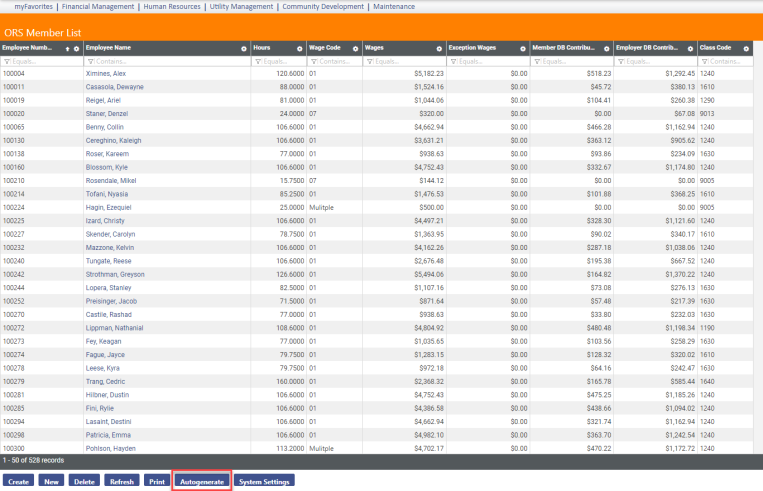This screenshot has width=763, height=491.
Task: Open Member DB Contribution column gear
Action: pos(607,48)
